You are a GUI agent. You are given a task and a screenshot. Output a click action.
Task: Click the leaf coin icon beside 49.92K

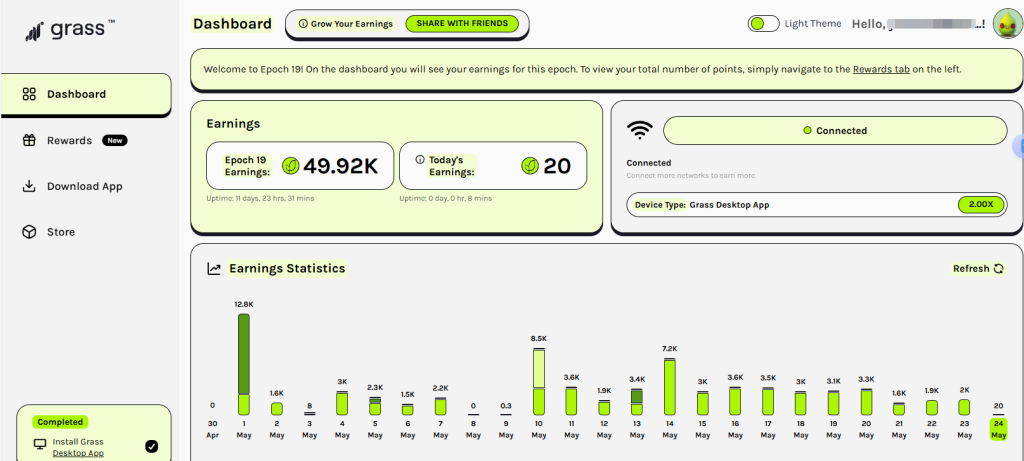(291, 166)
